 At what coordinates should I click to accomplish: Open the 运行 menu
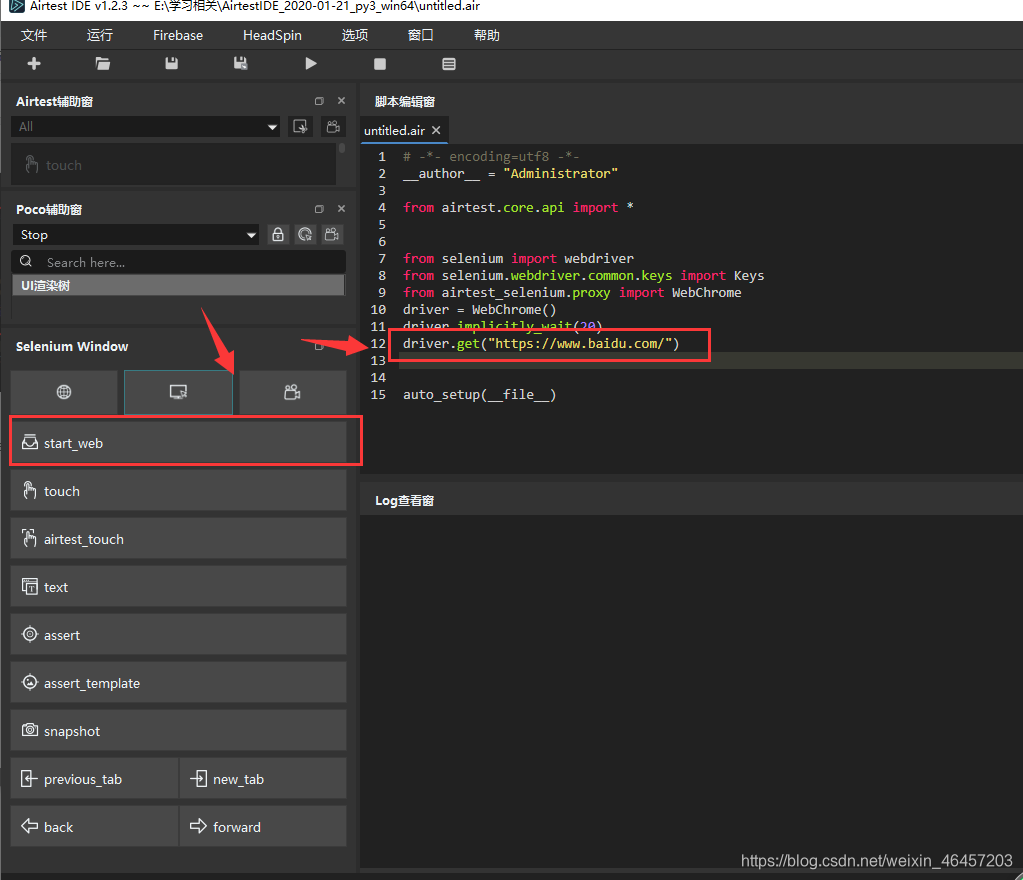click(100, 35)
